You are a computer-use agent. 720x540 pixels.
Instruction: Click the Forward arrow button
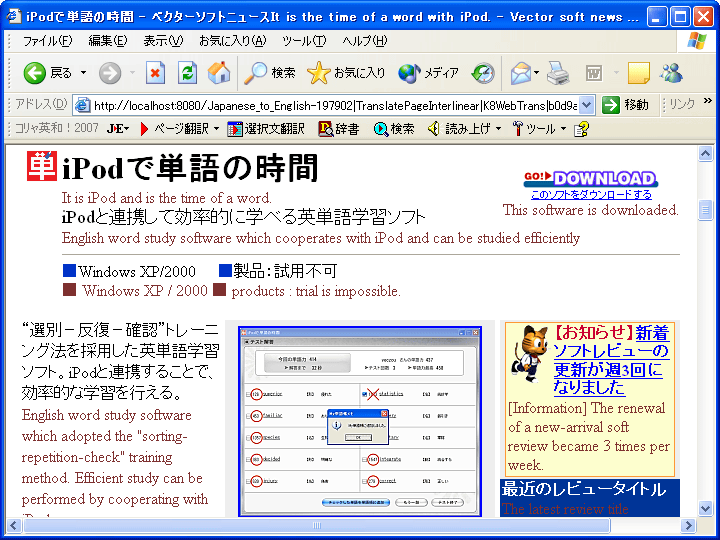click(x=110, y=73)
